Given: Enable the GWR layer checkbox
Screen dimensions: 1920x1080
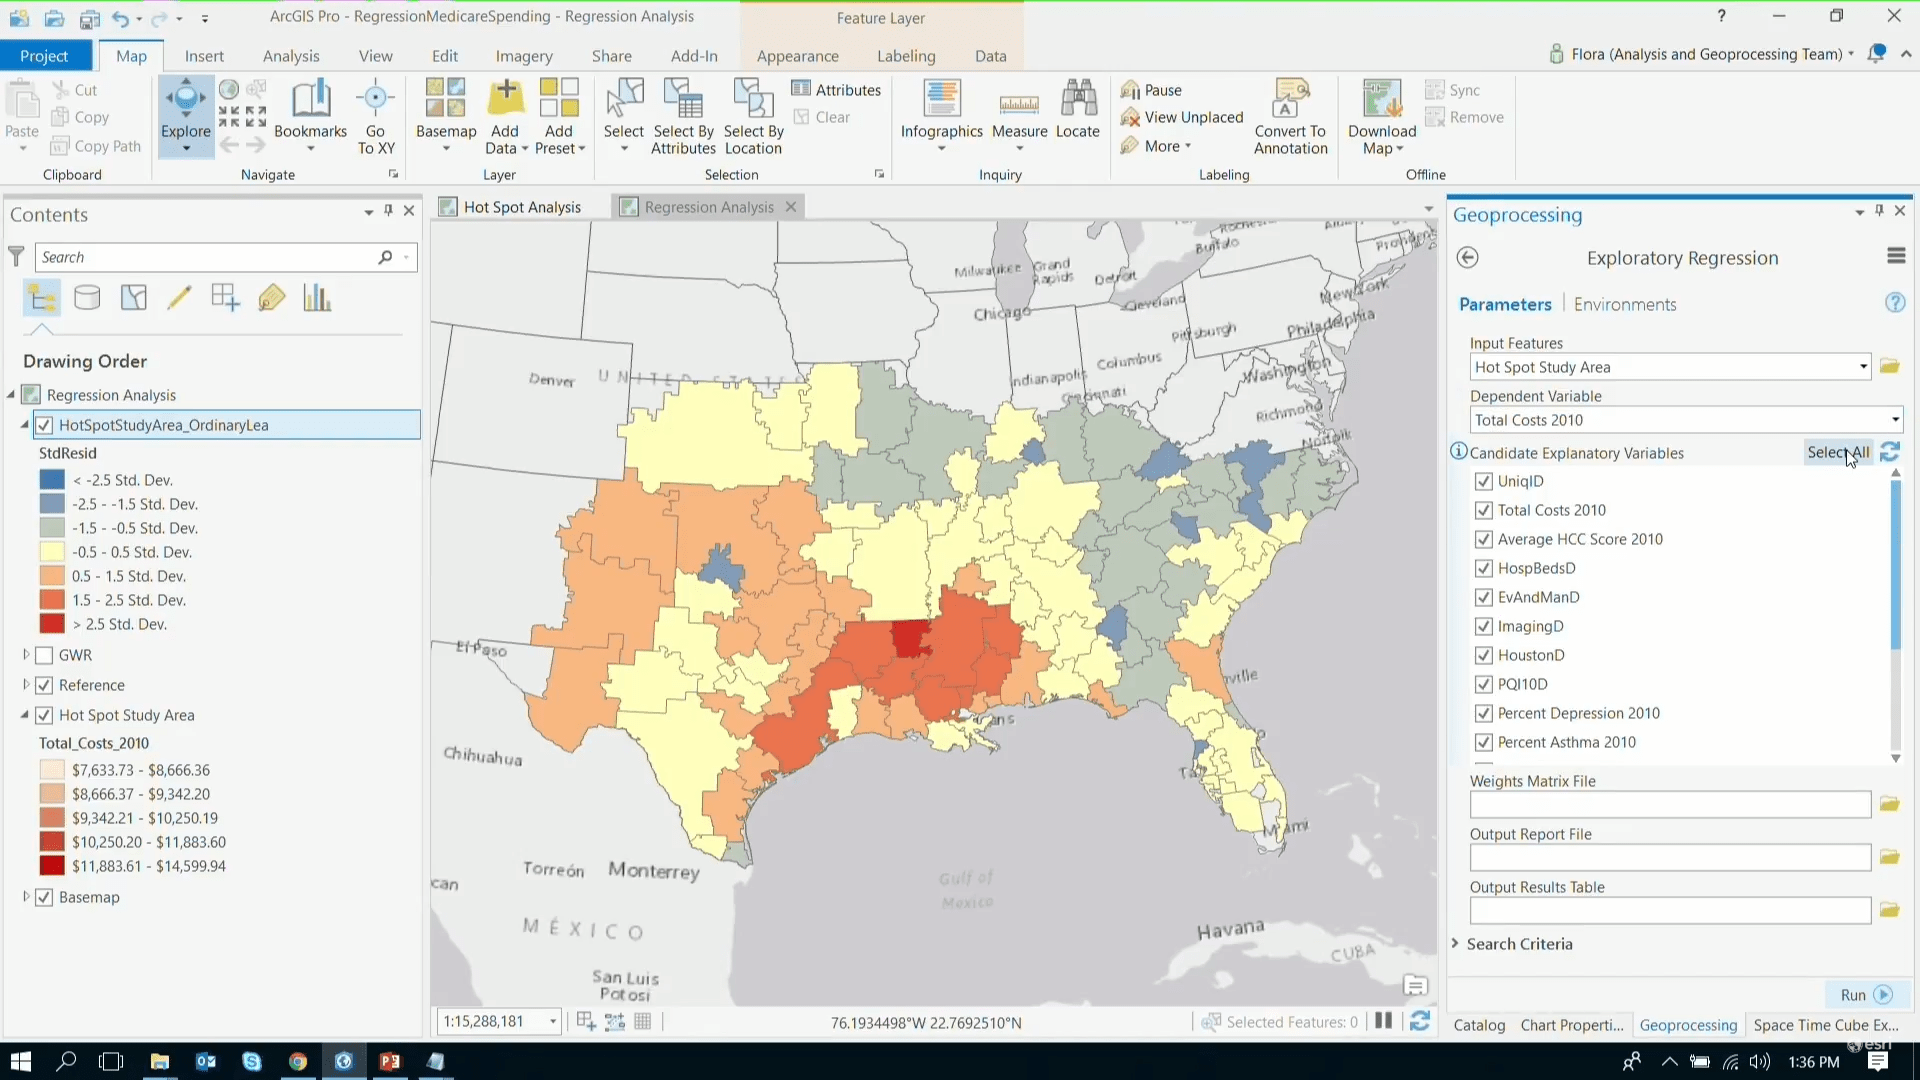Looking at the screenshot, I should [x=44, y=656].
